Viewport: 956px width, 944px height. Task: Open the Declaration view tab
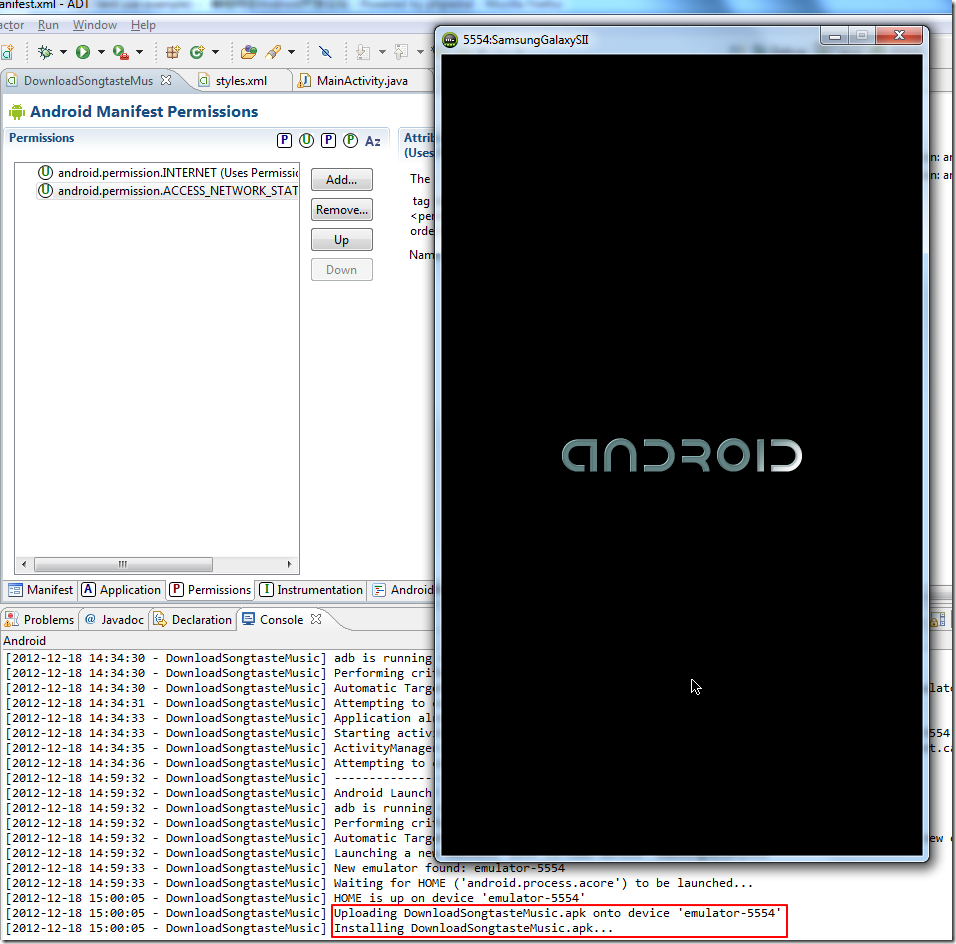[193, 620]
